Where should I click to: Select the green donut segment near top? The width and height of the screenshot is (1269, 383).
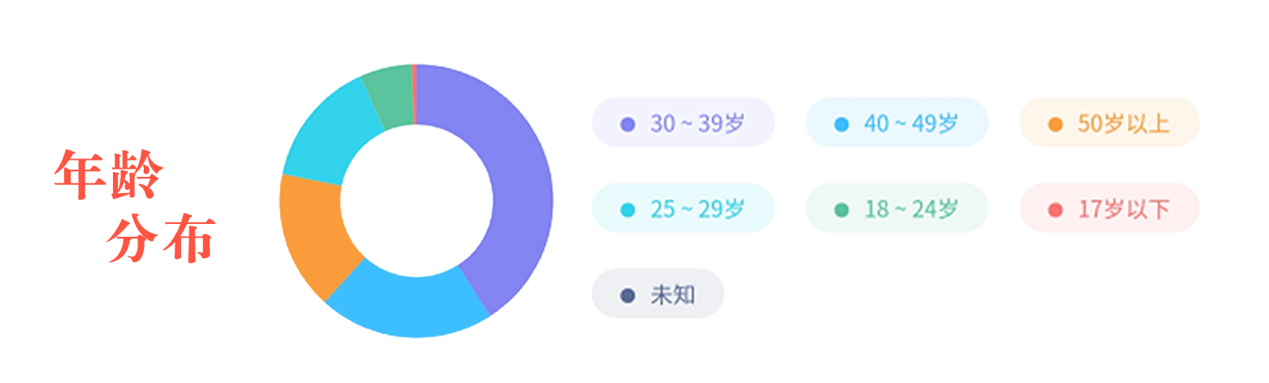[x=390, y=96]
